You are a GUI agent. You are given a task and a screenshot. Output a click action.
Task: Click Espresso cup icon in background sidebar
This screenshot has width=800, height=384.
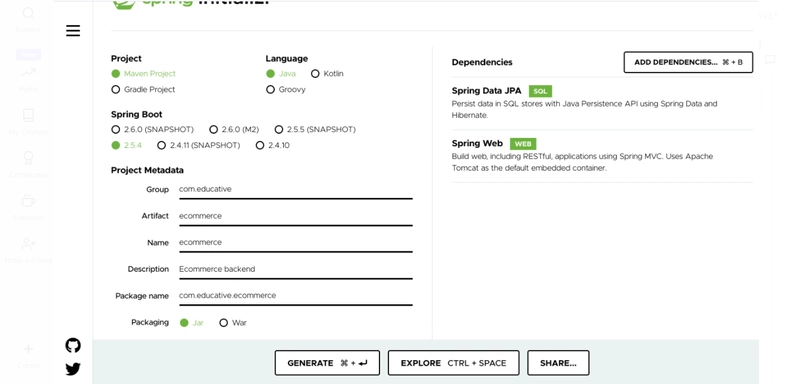(x=29, y=201)
